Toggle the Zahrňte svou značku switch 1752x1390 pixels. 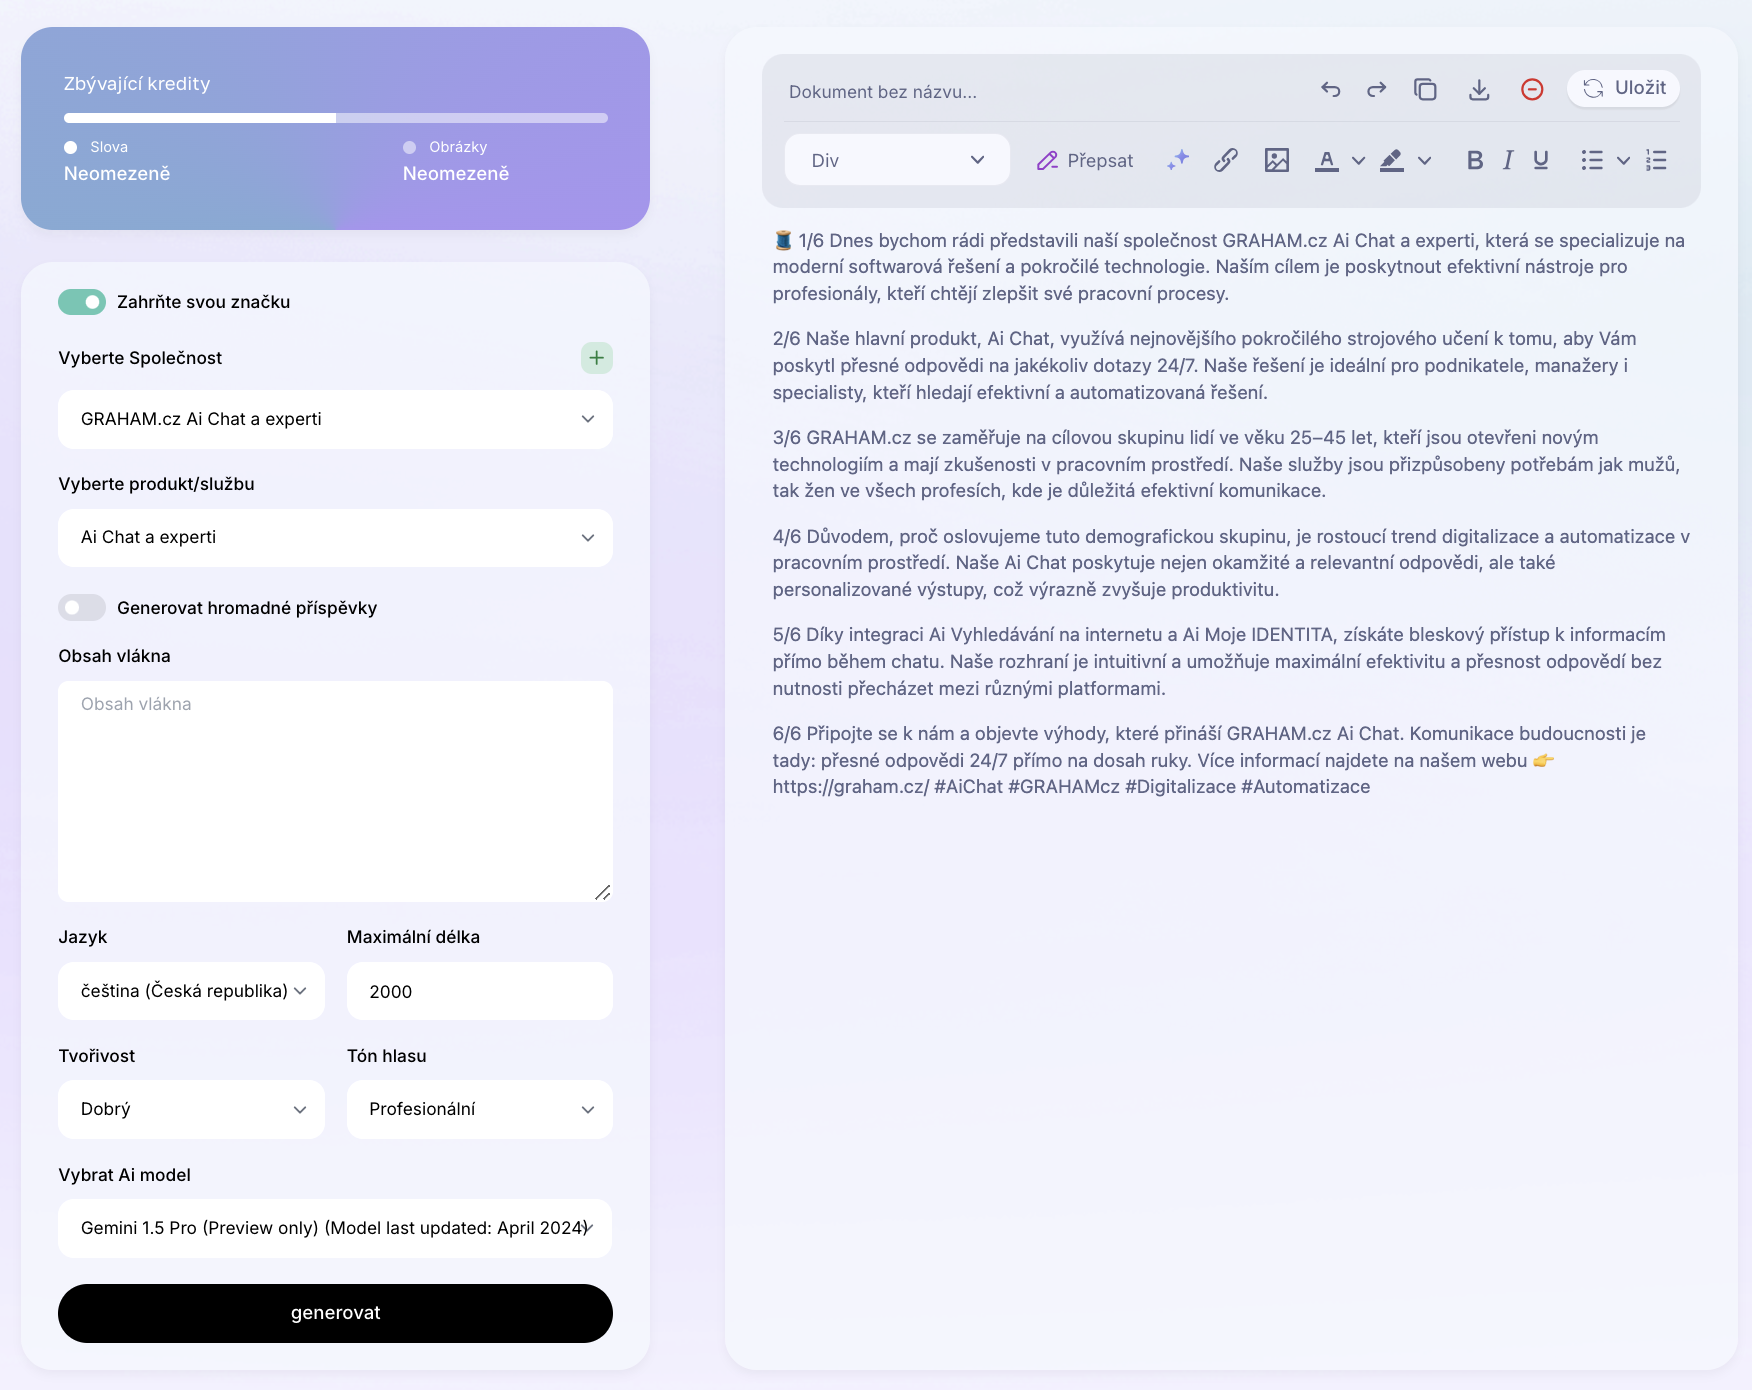point(82,302)
